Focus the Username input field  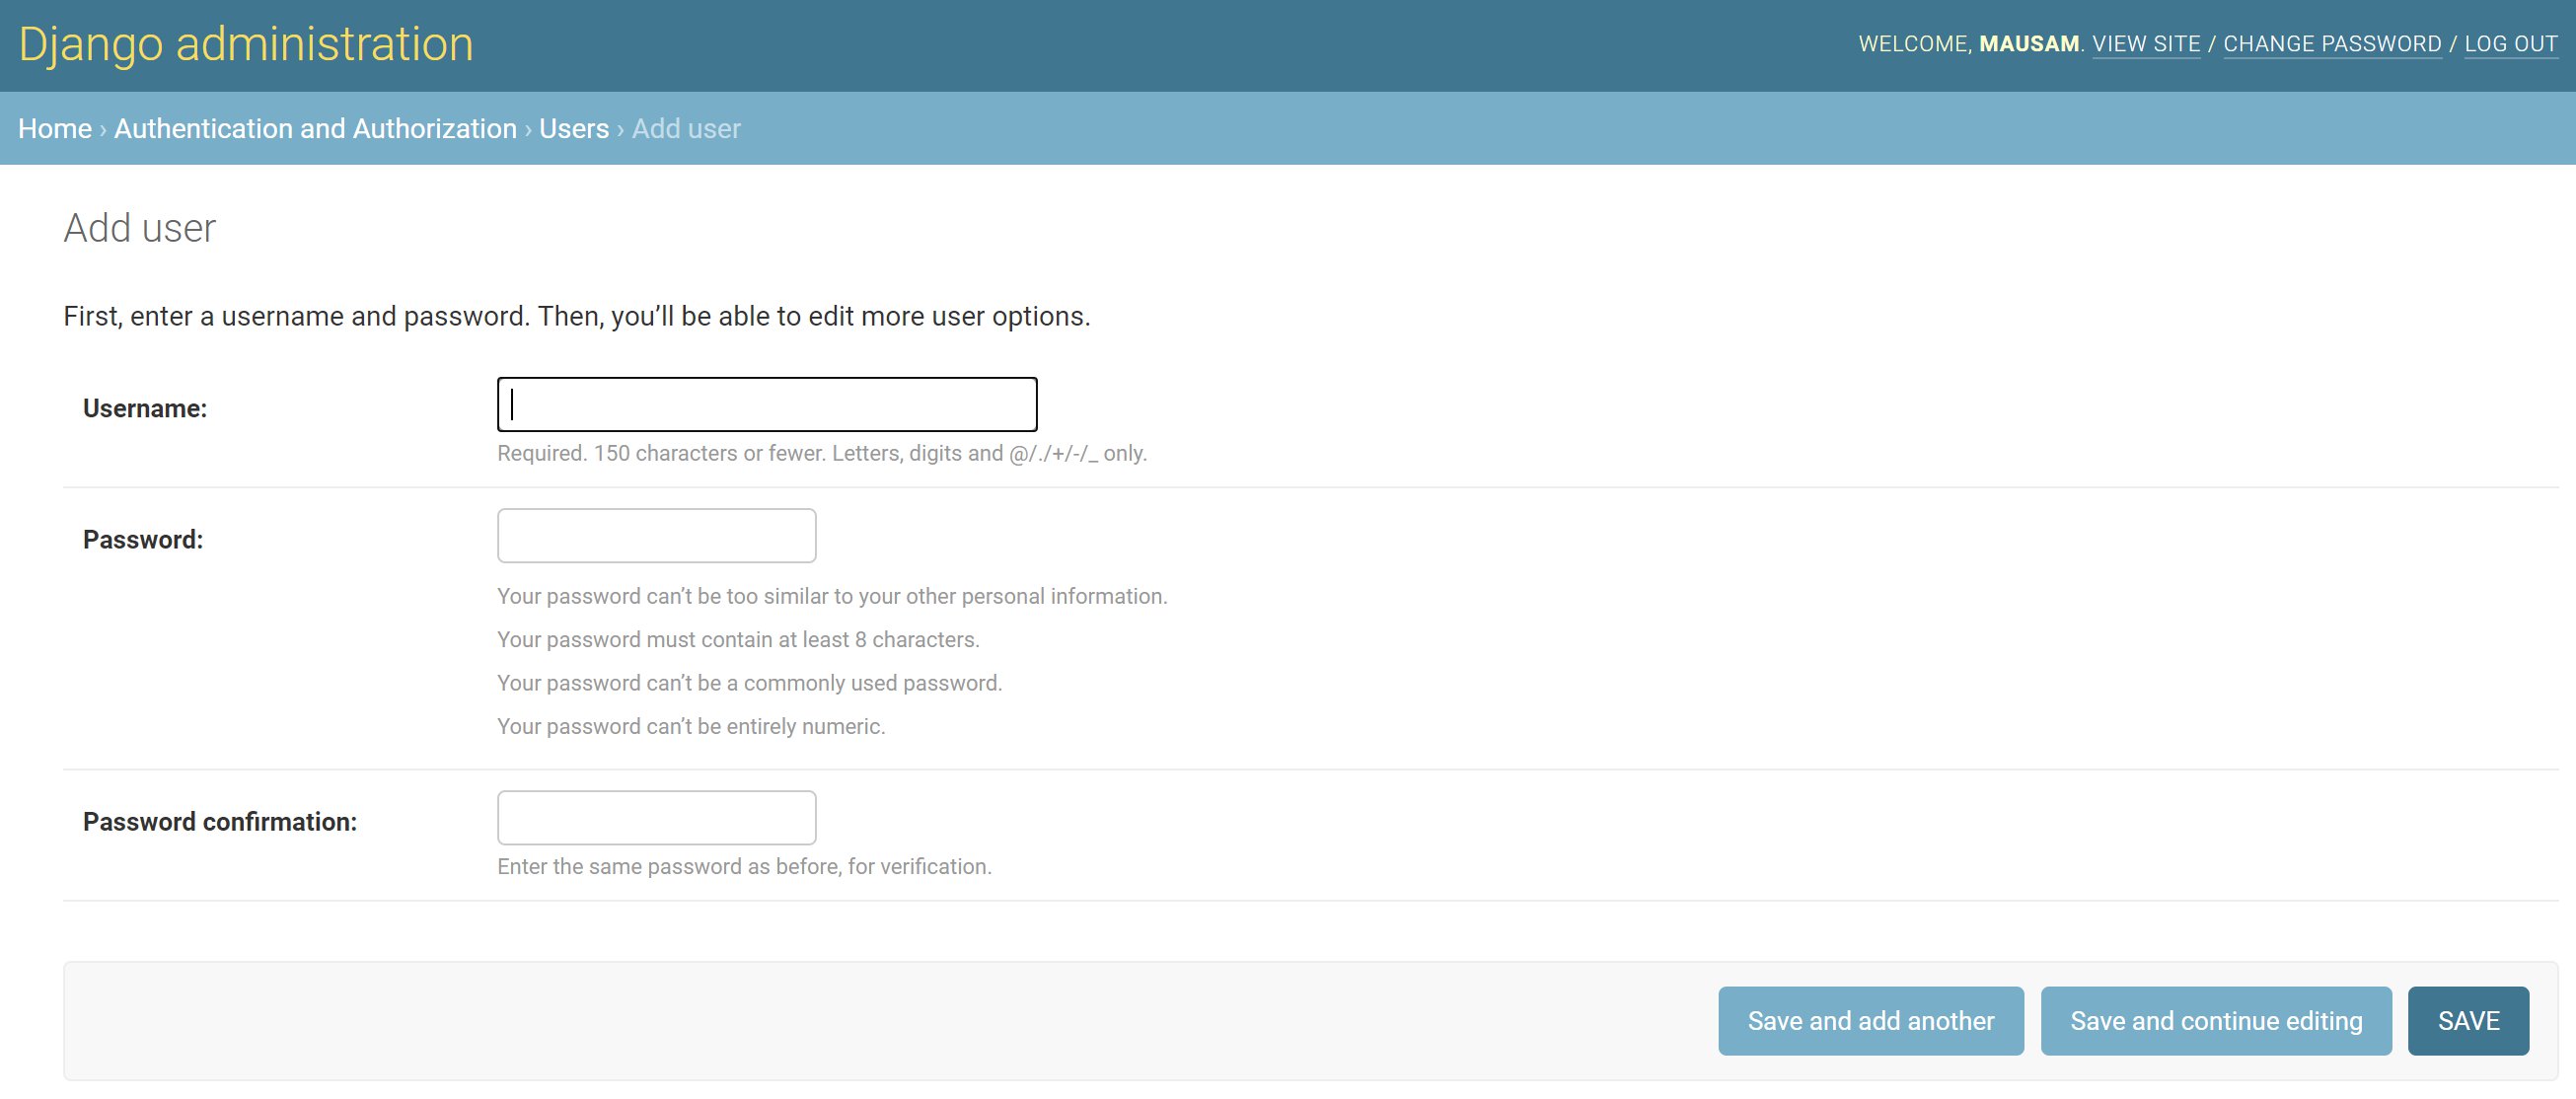tap(766, 405)
